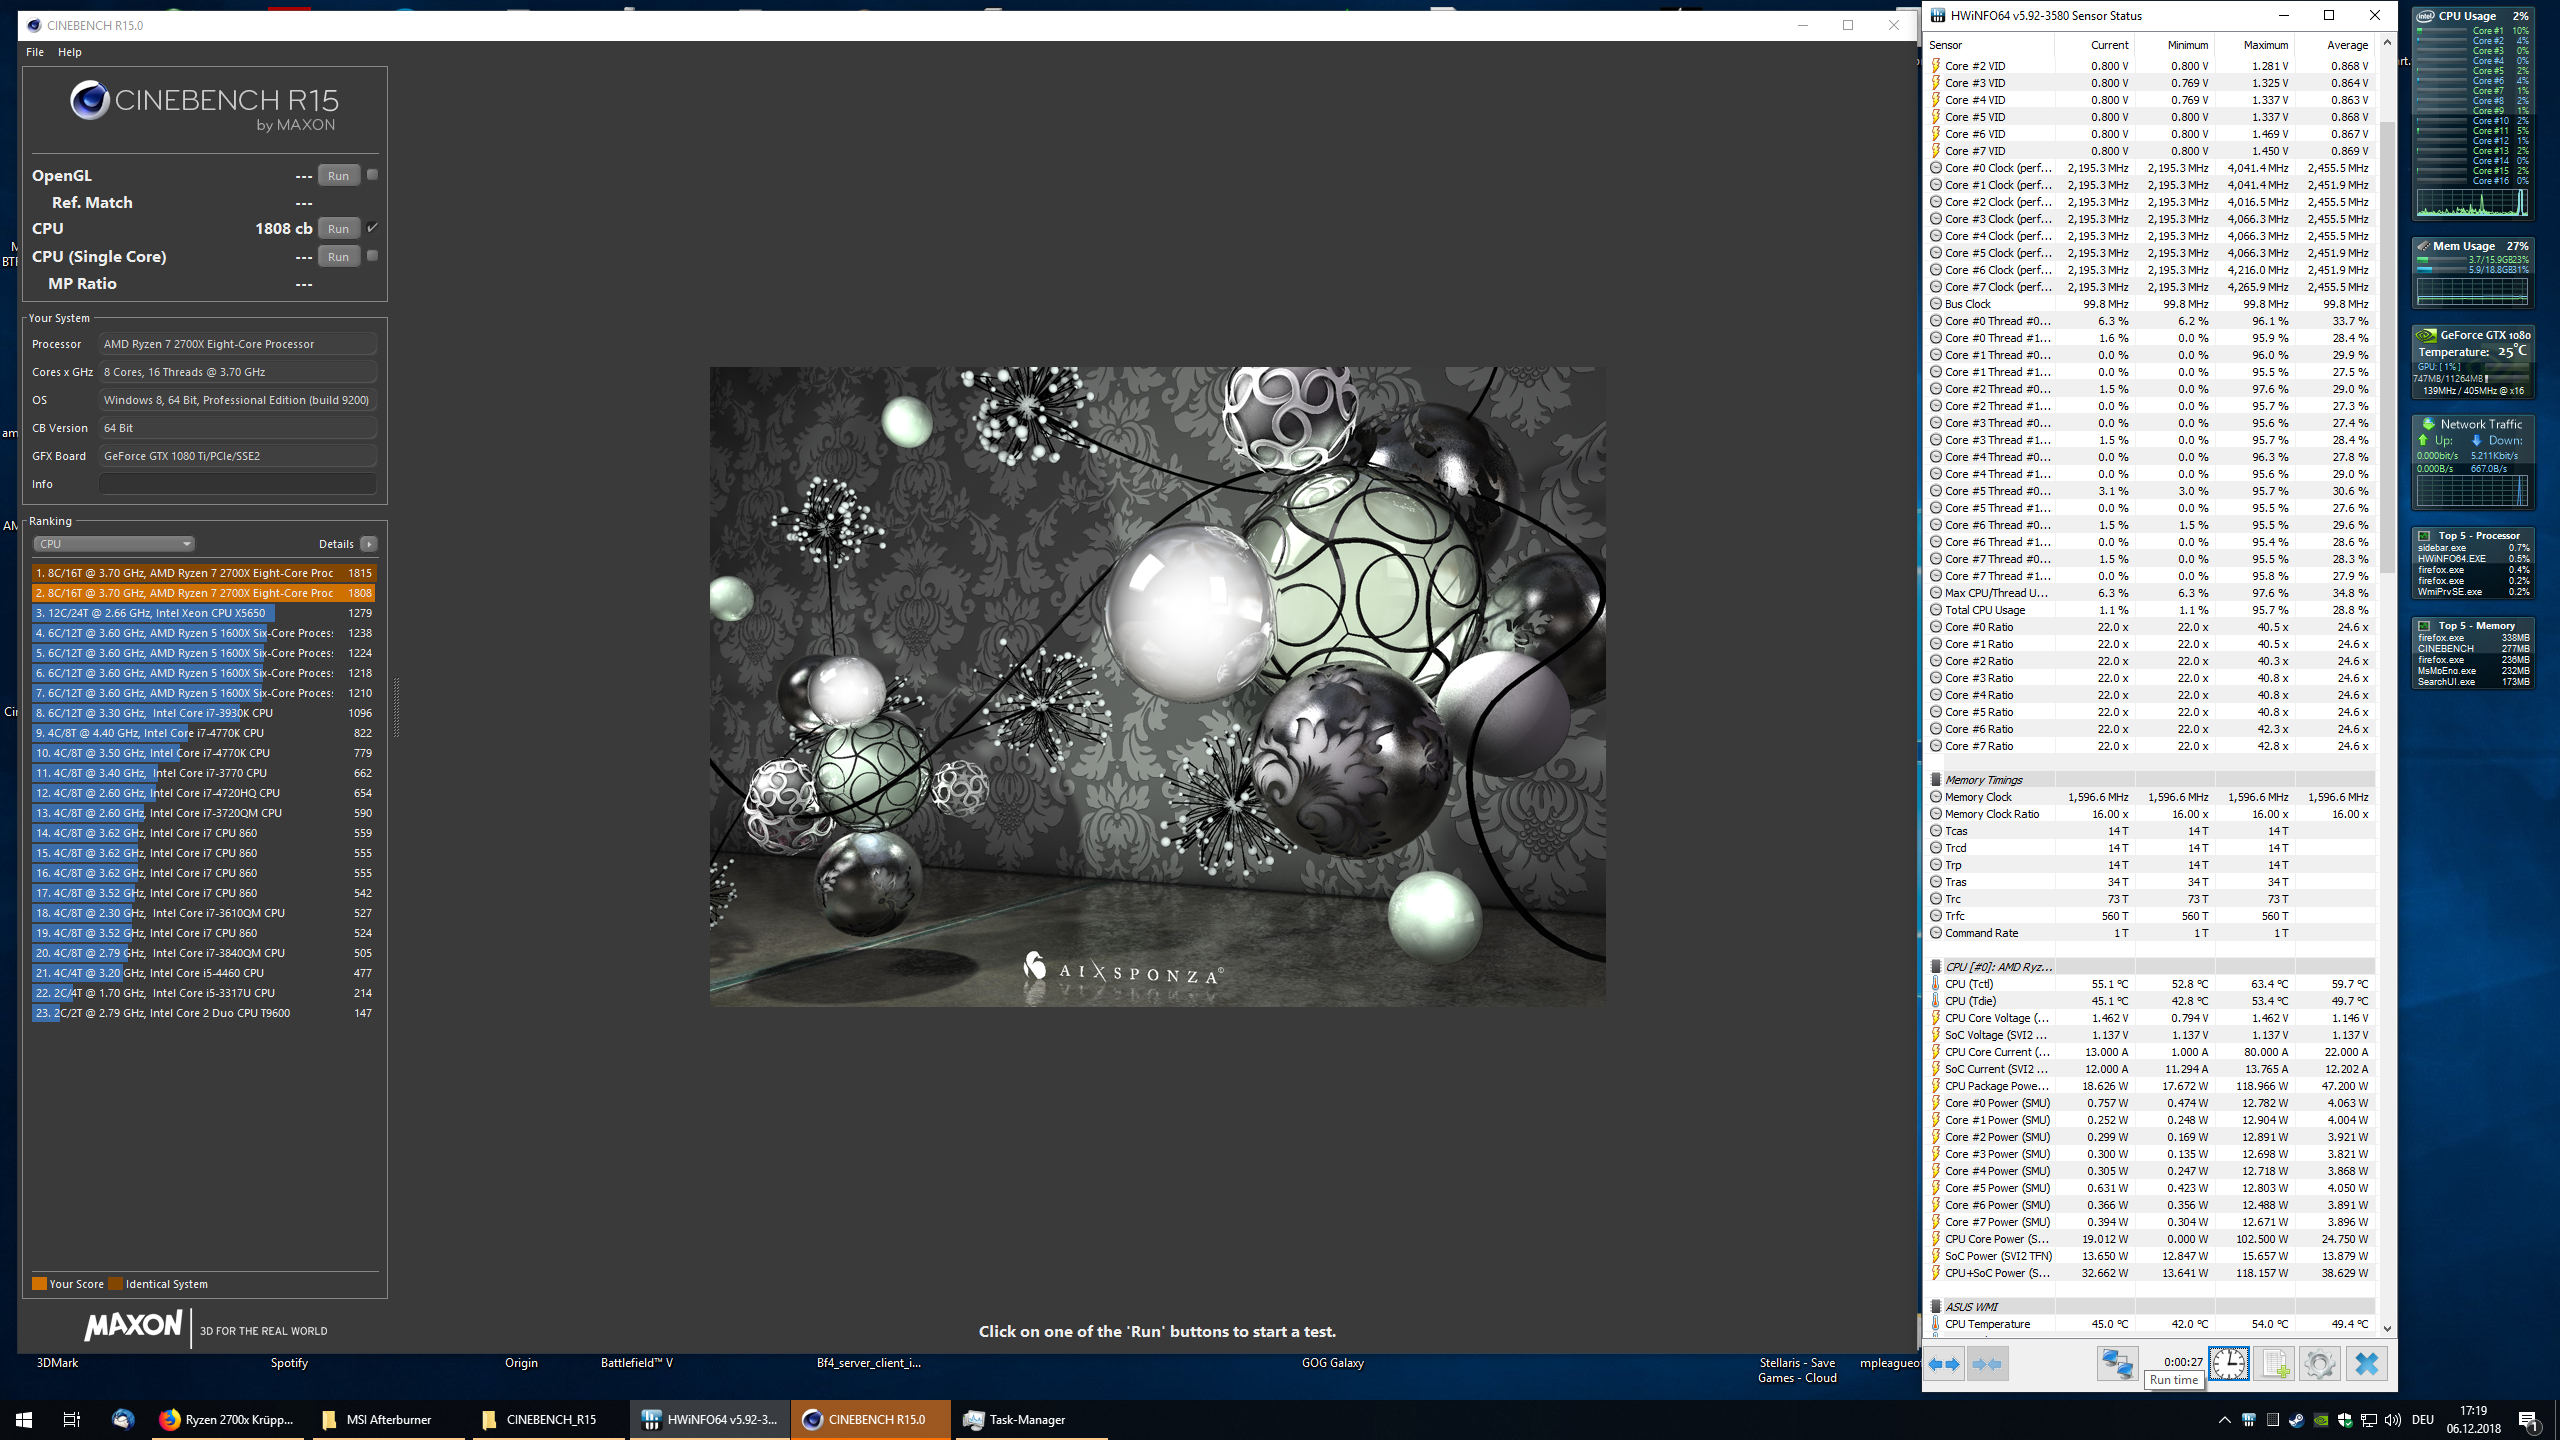Reset HWiNFO sensor clock timer
The height and width of the screenshot is (1440, 2560).
click(2228, 1363)
